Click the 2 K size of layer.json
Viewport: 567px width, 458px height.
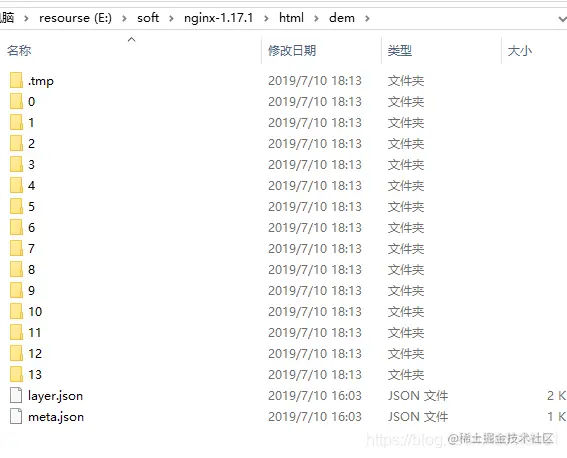pyautogui.click(x=556, y=395)
